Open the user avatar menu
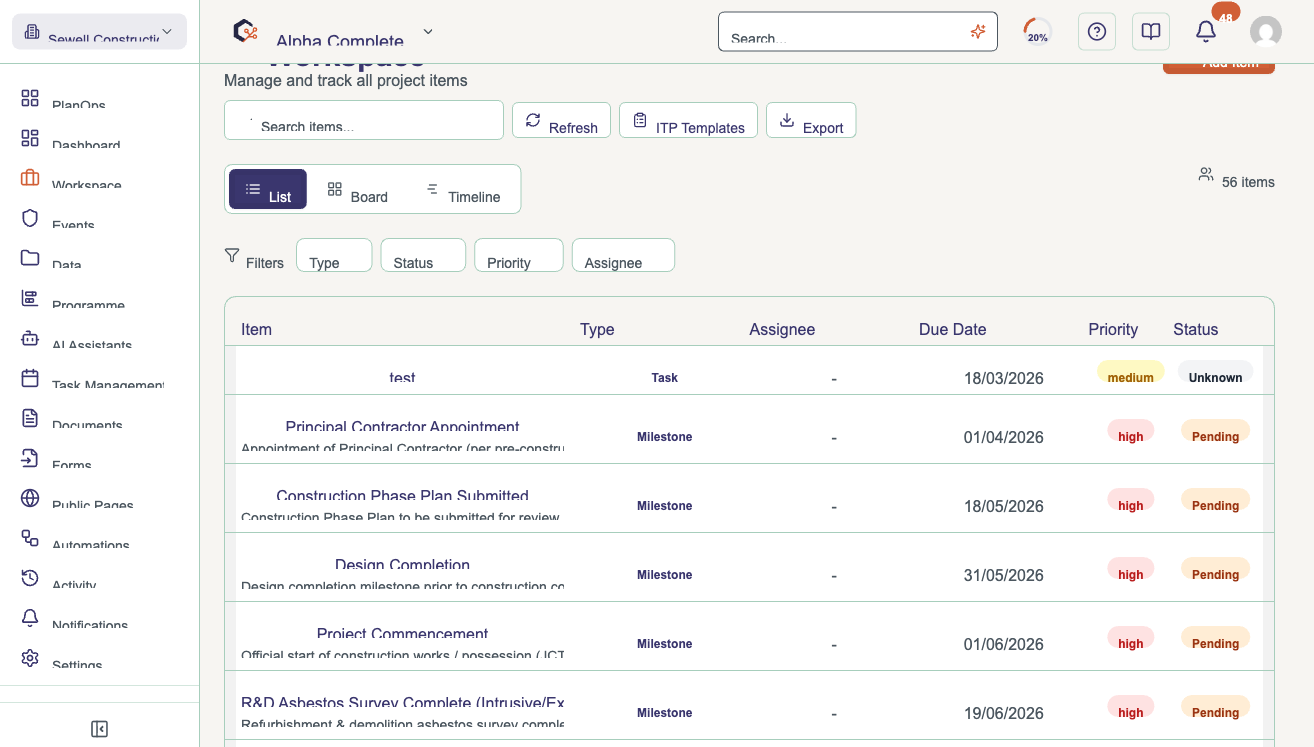 pyautogui.click(x=1266, y=32)
